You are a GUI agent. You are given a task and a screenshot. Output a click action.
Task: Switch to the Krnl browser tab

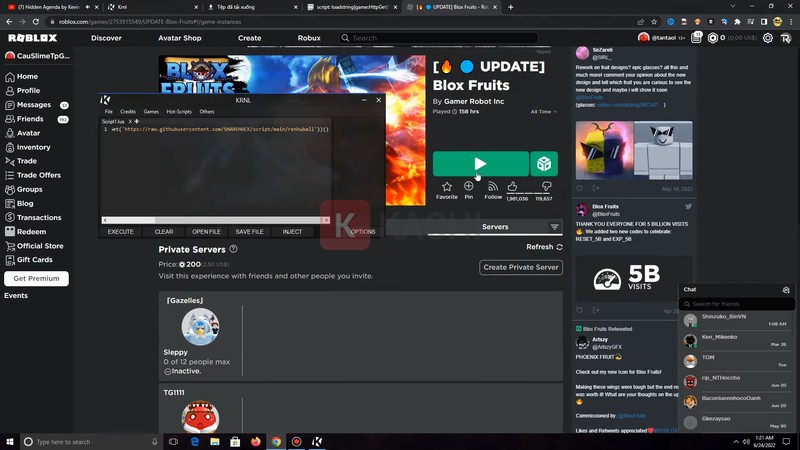tap(153, 7)
